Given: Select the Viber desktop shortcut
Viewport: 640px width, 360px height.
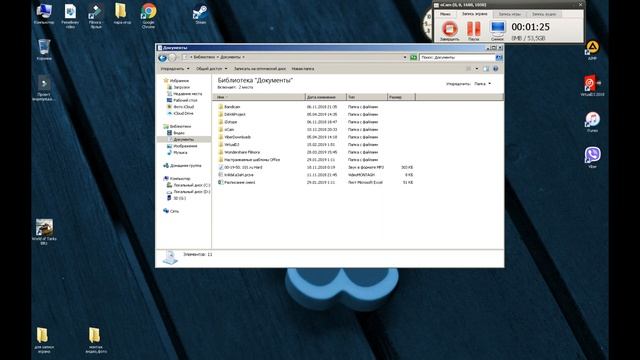Looking at the screenshot, I should click(592, 158).
